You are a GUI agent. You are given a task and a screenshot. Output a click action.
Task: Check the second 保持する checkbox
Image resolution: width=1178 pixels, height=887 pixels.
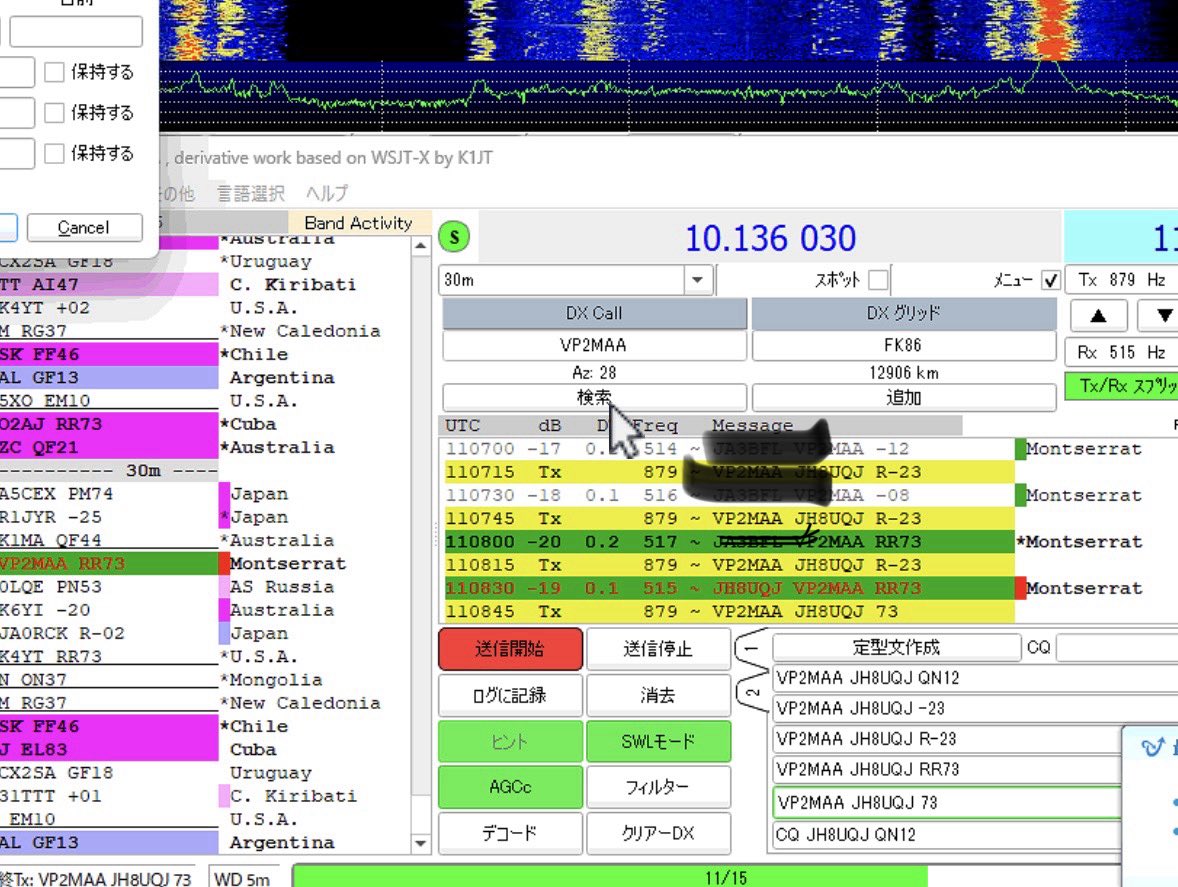54,113
